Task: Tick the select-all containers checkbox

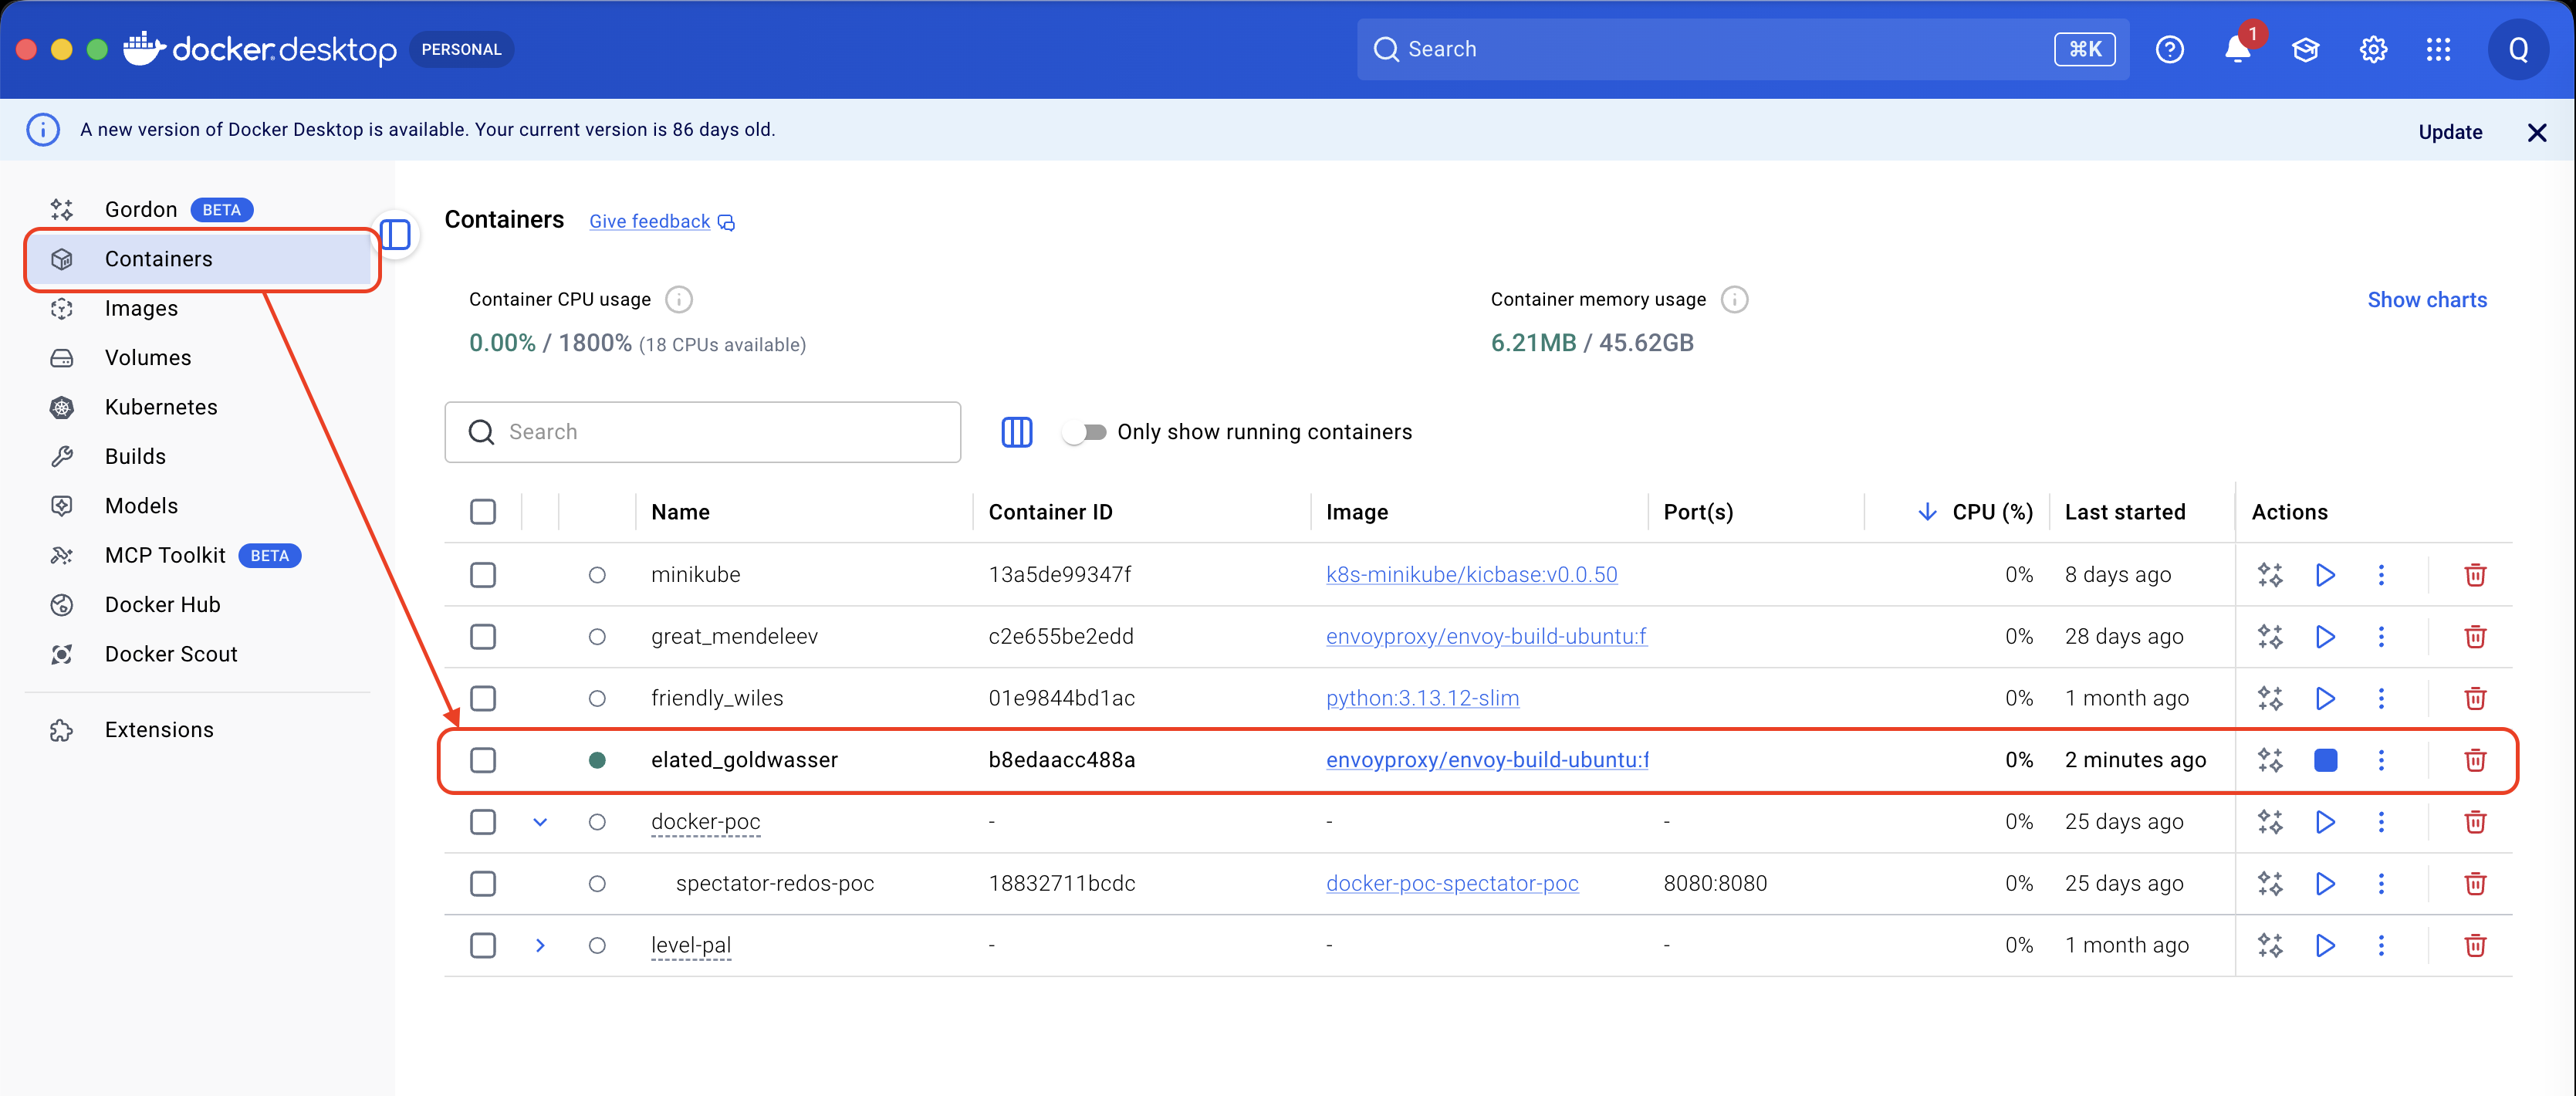Action: point(483,512)
